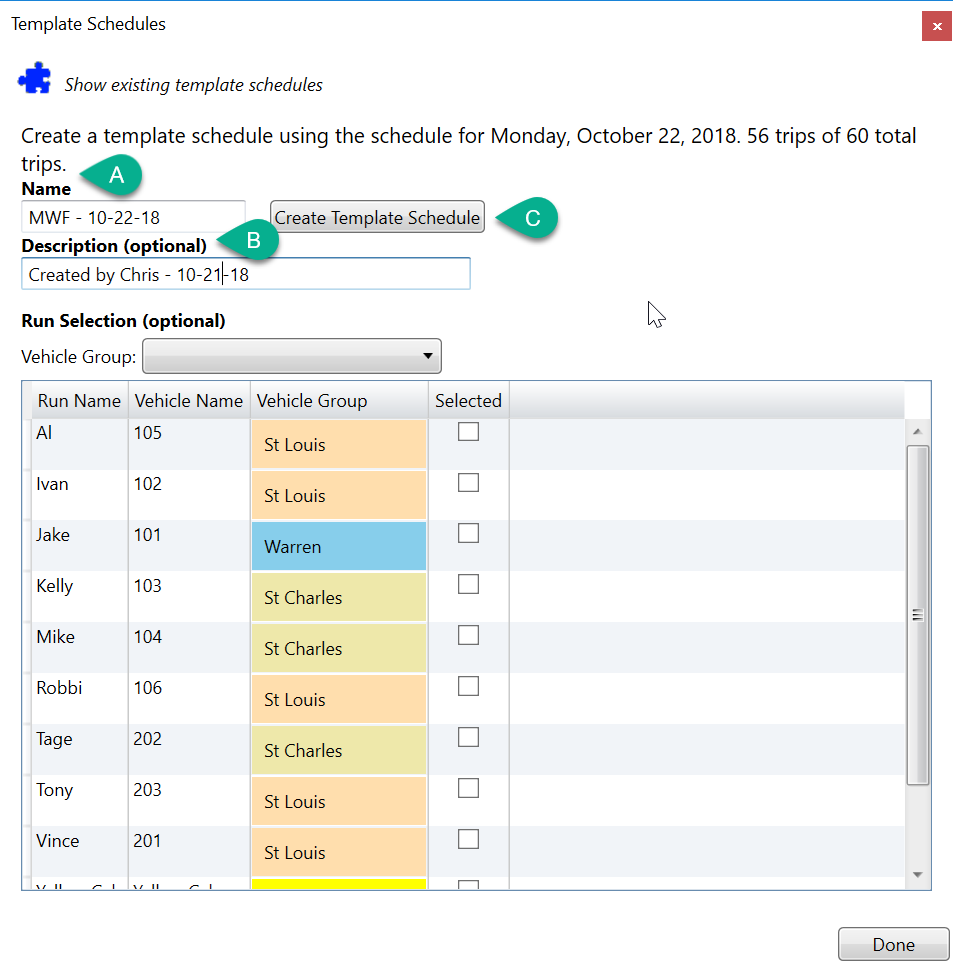Click the Description field with Created by Chris
This screenshot has height=964, width=953.
pos(245,273)
